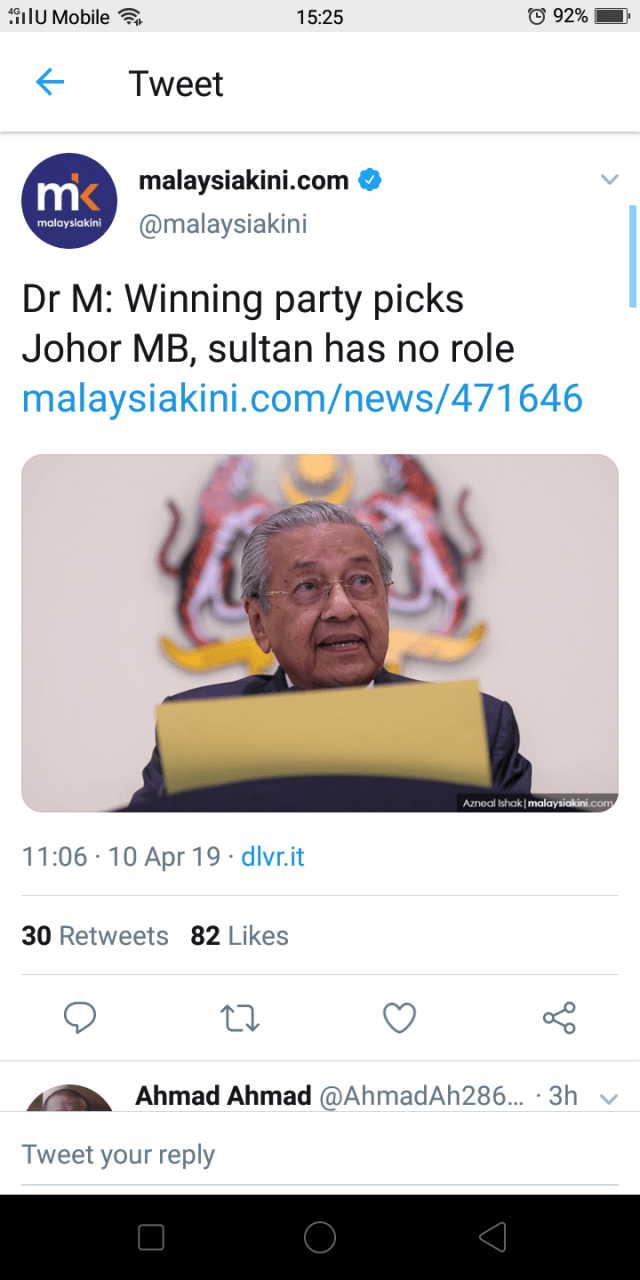
Task: Open the malaysiakini profile avatar
Action: [x=70, y=201]
